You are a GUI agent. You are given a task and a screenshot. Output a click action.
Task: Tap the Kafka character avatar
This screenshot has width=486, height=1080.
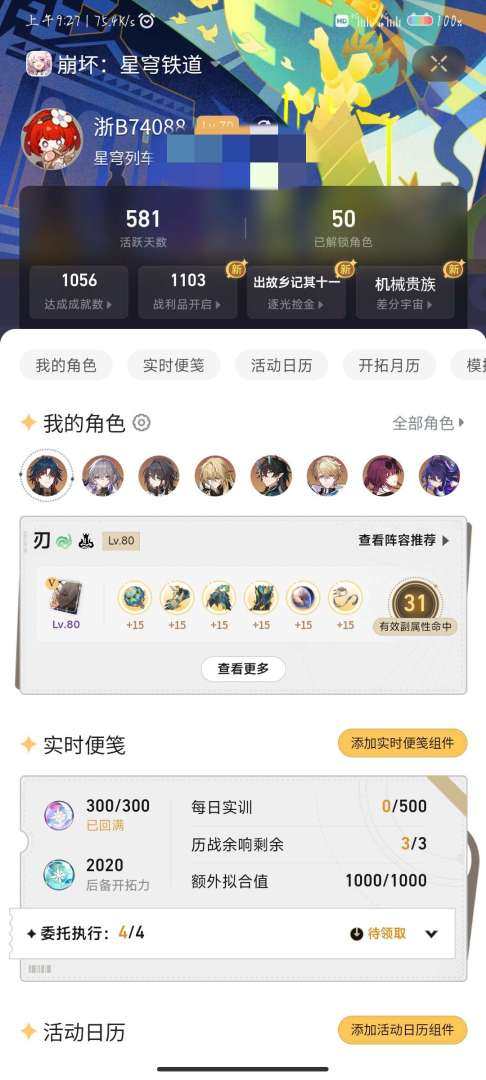coord(383,475)
